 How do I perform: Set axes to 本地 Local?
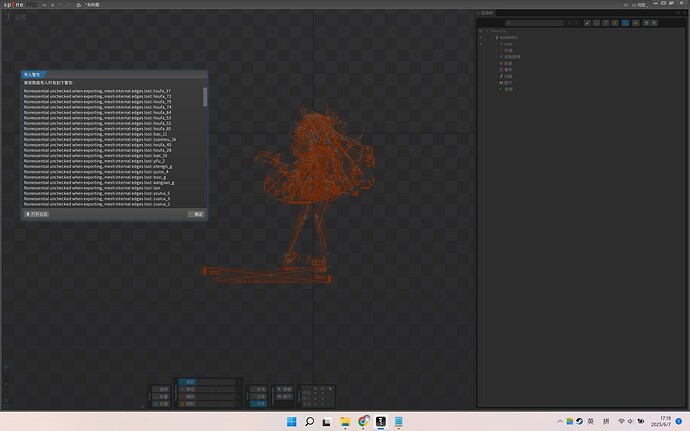[x=258, y=389]
